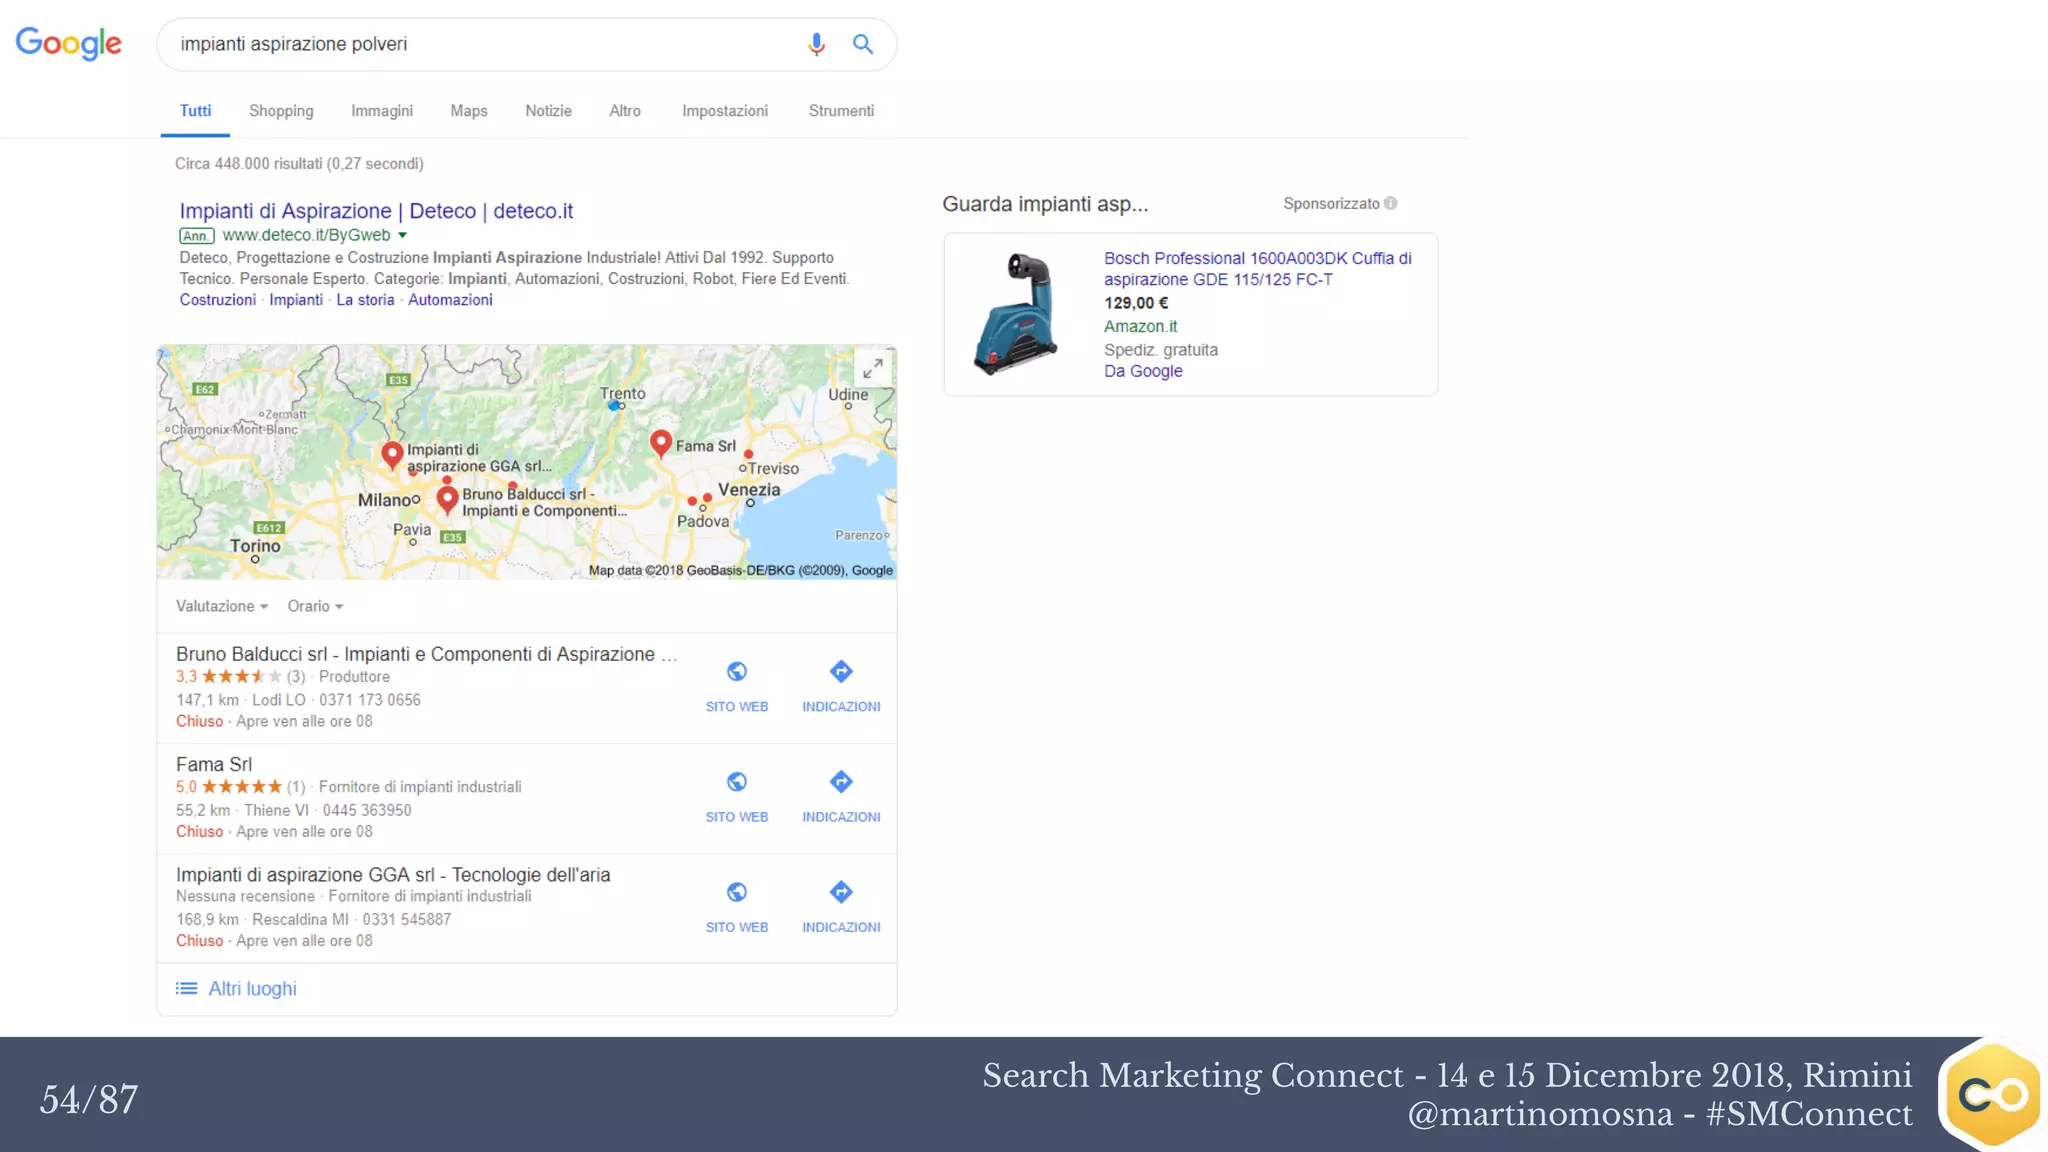The height and width of the screenshot is (1152, 2048).
Task: Click the Sponsorizzato info icon
Action: [1390, 203]
